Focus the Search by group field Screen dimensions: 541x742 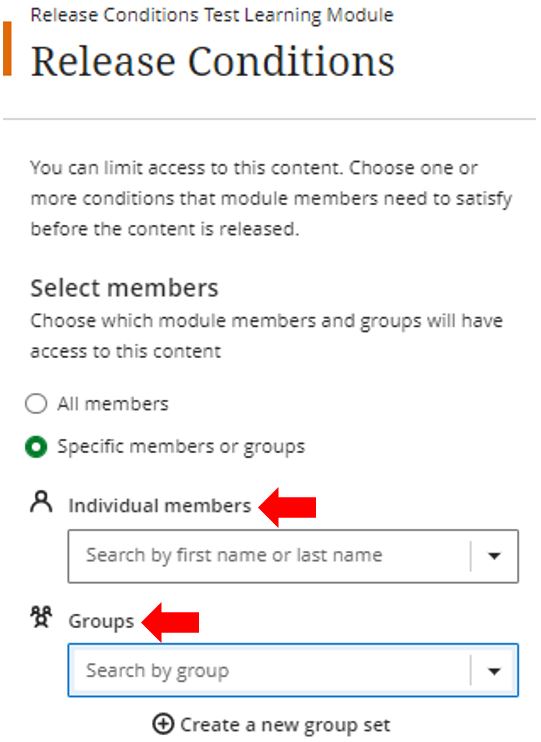click(293, 670)
